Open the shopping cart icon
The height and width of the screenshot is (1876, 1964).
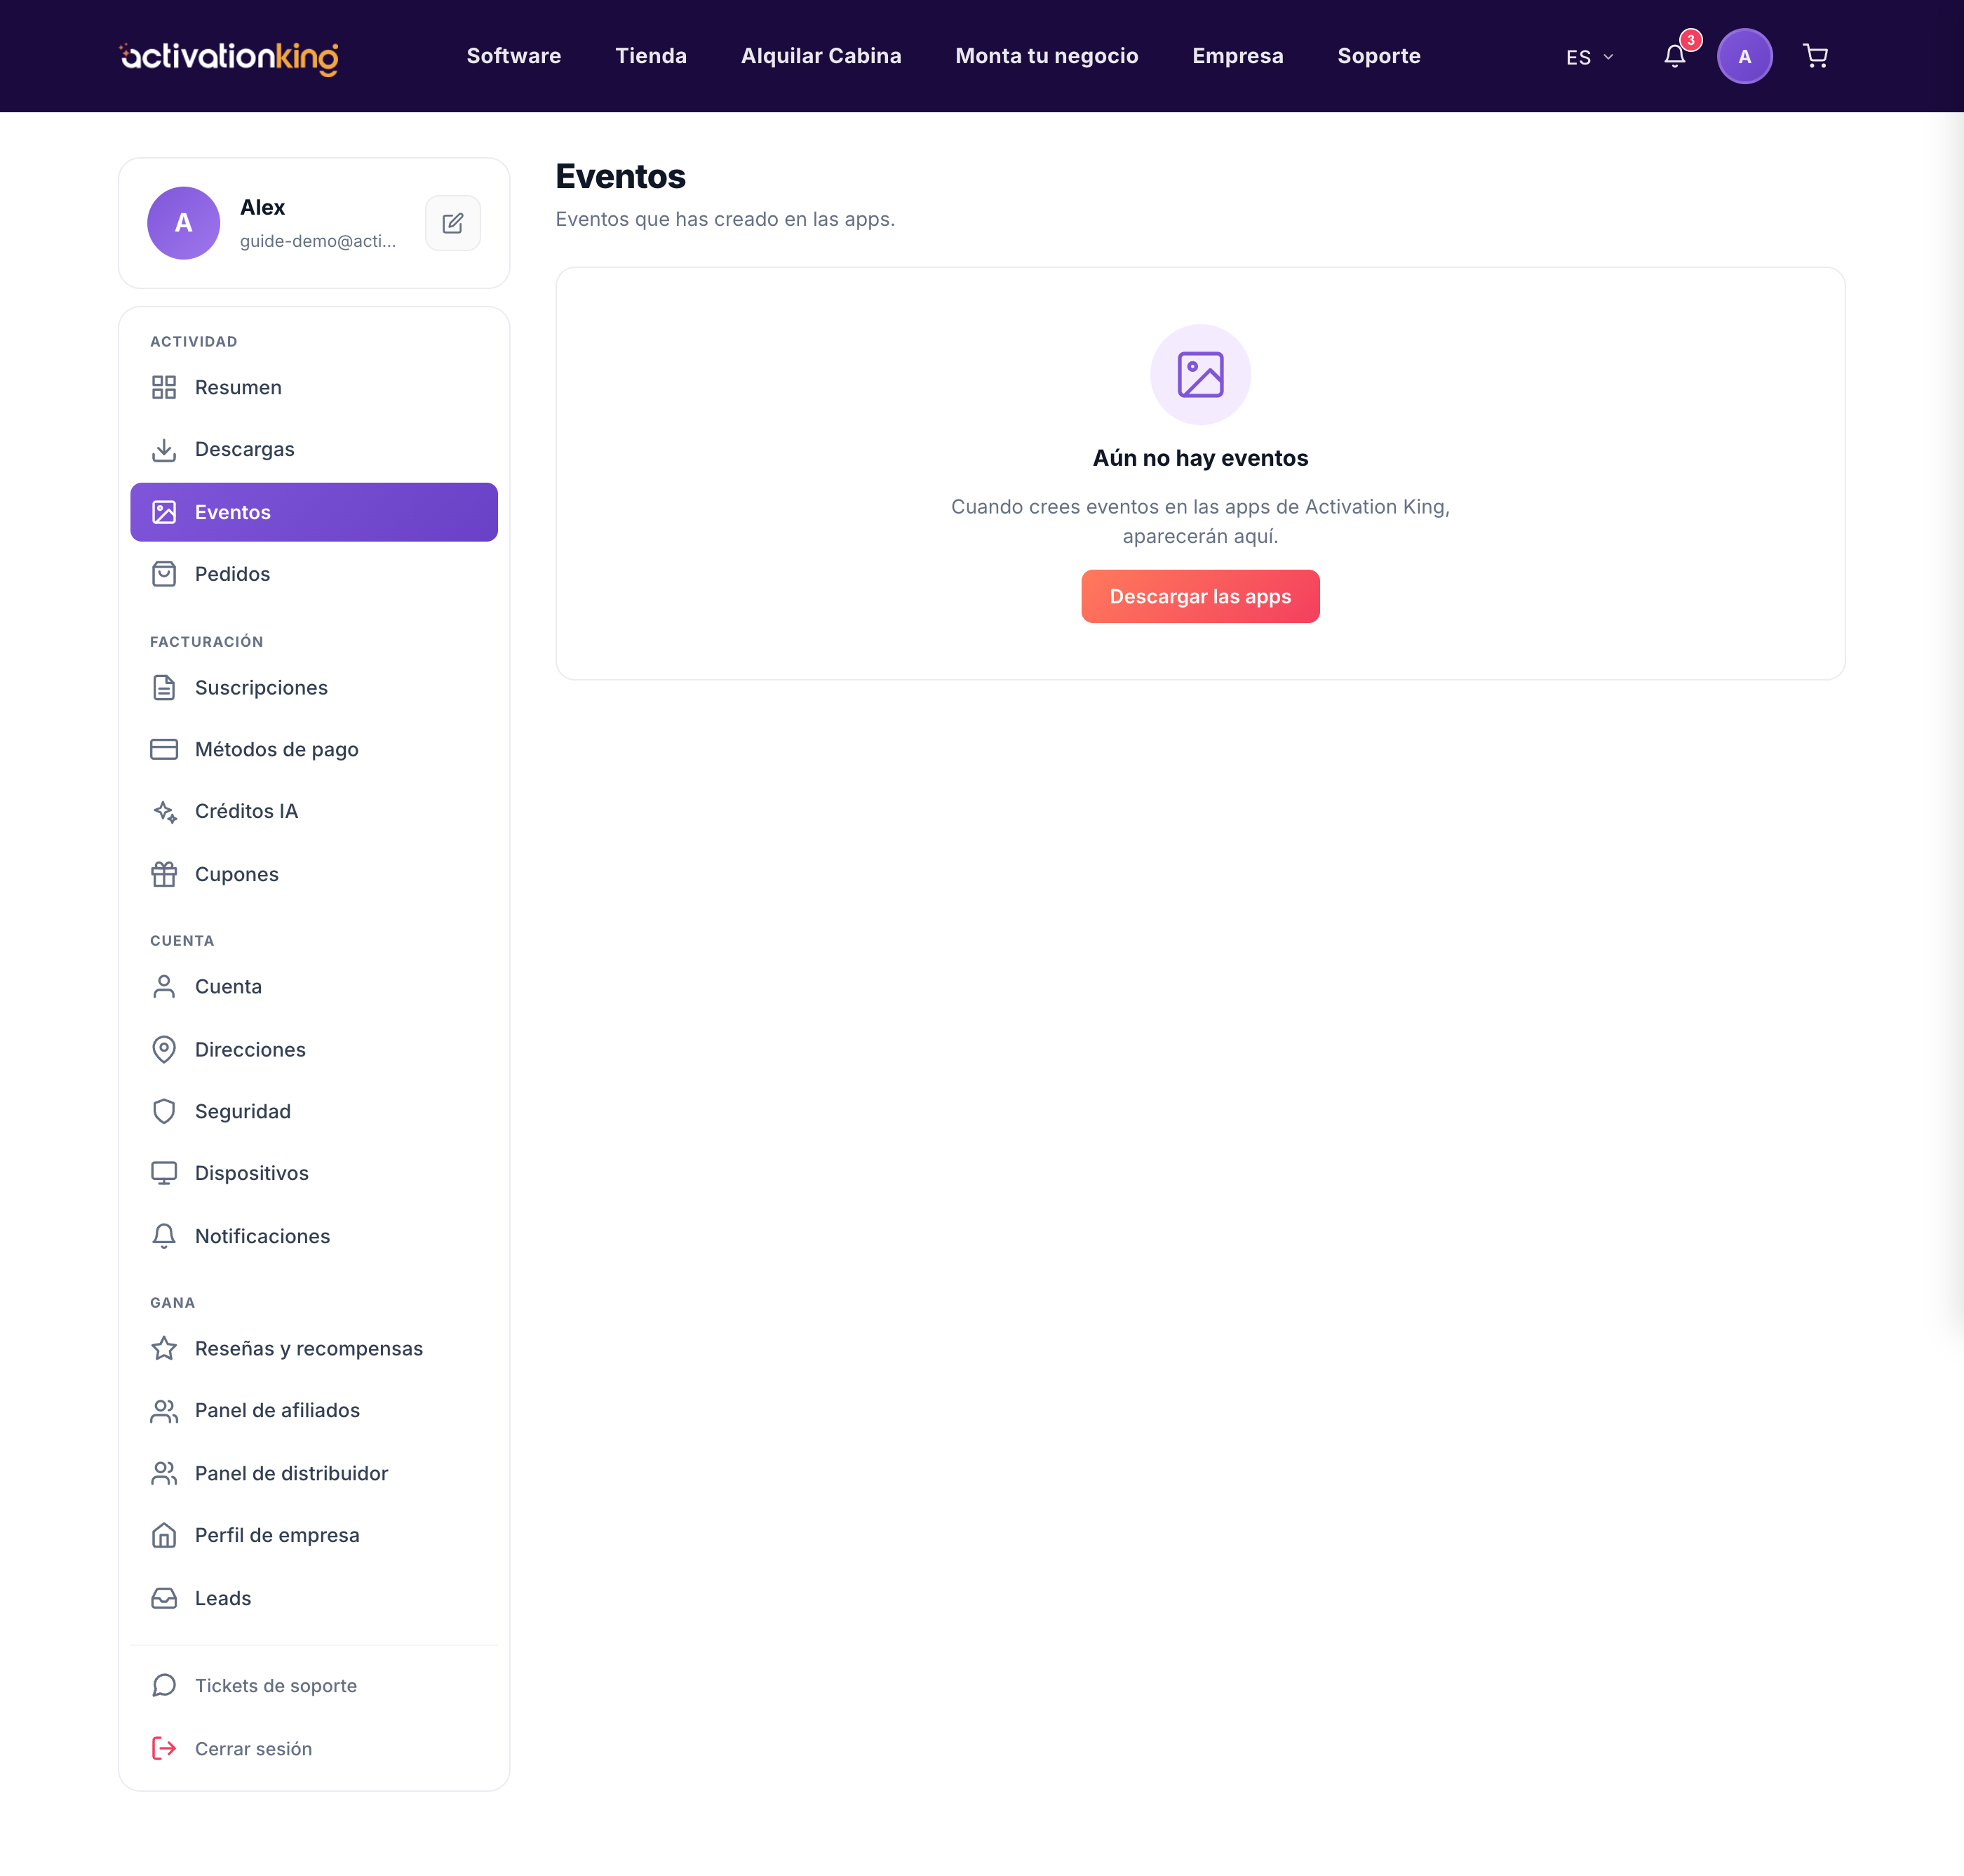pos(1815,56)
